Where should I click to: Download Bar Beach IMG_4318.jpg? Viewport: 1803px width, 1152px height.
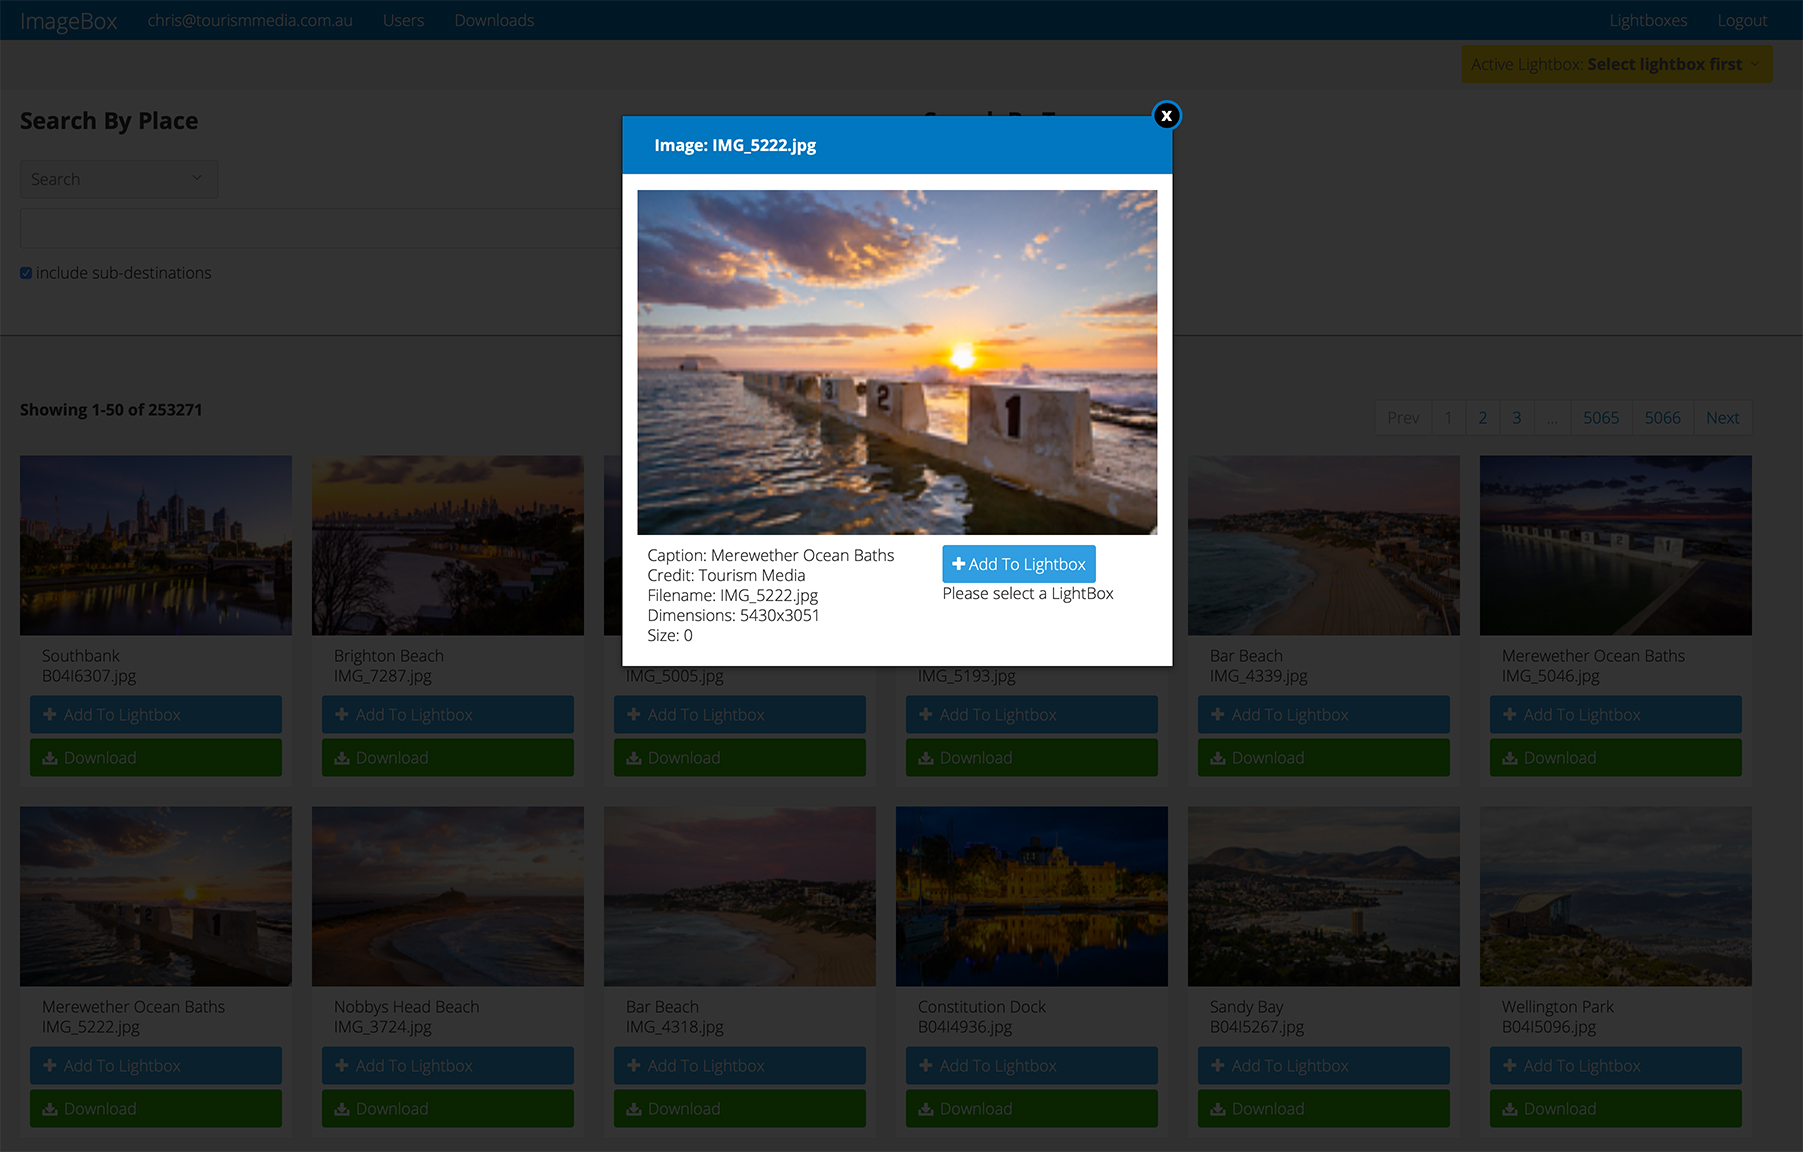[x=740, y=1109]
